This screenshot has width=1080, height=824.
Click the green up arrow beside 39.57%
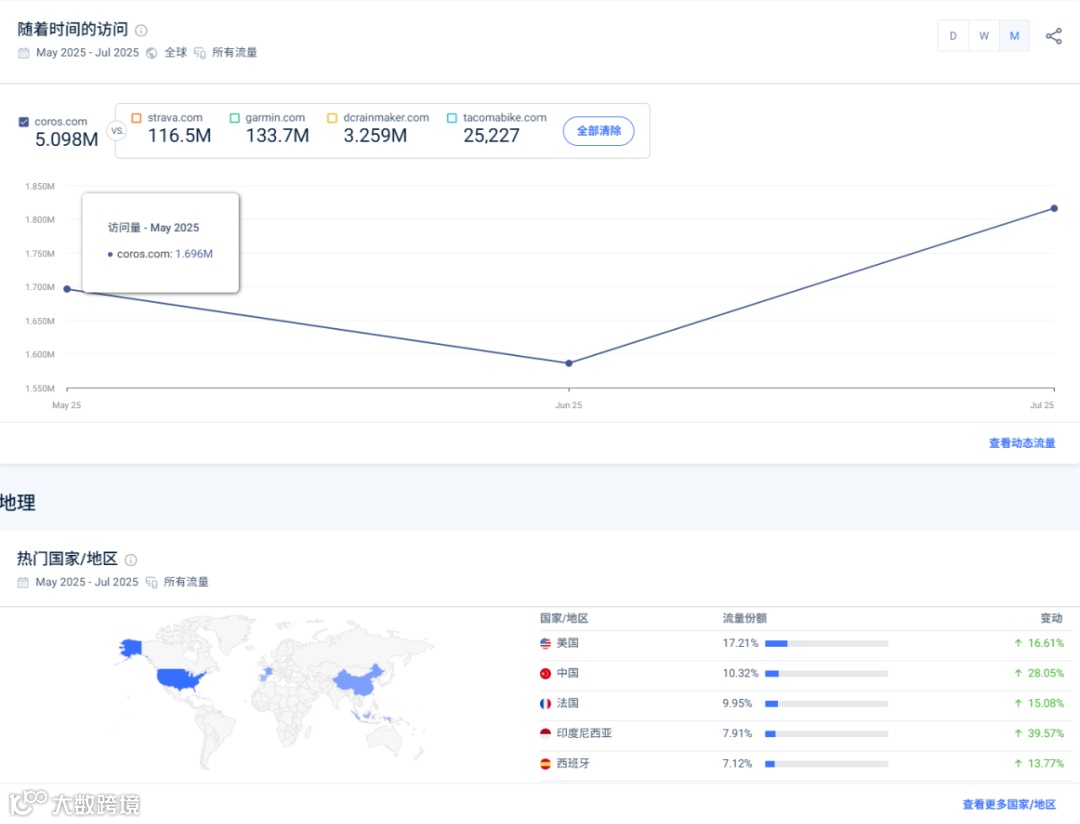pos(1018,733)
